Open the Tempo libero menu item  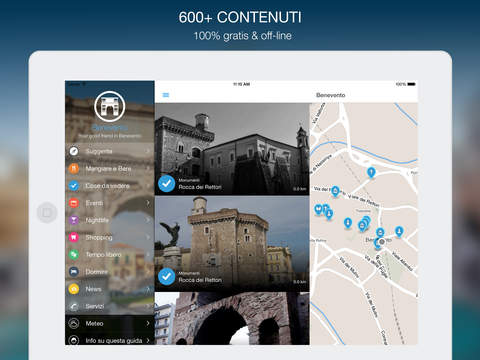[110, 254]
